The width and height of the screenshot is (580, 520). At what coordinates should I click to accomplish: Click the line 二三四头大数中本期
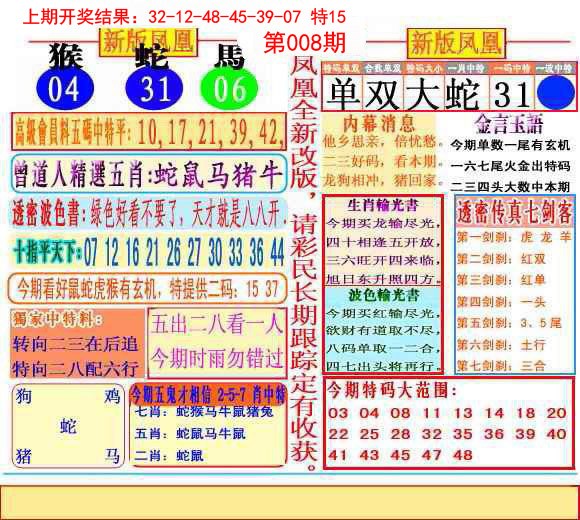[510, 187]
